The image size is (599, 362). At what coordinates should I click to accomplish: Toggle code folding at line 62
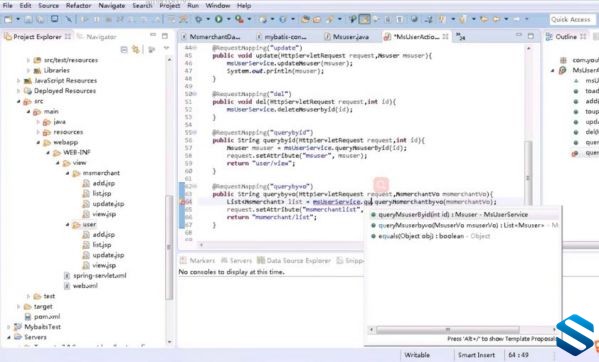[195, 186]
